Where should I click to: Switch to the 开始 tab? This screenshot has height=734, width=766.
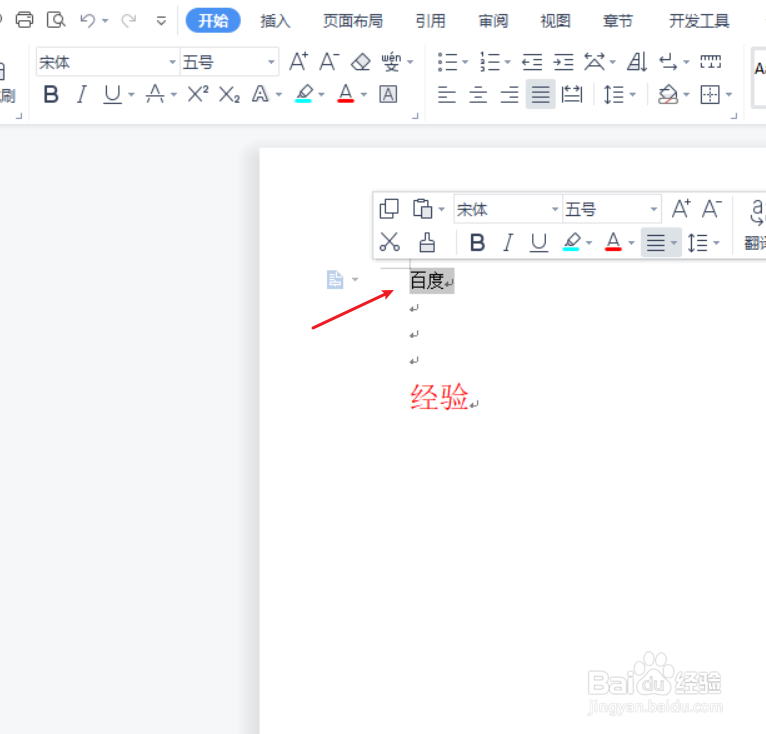point(213,21)
